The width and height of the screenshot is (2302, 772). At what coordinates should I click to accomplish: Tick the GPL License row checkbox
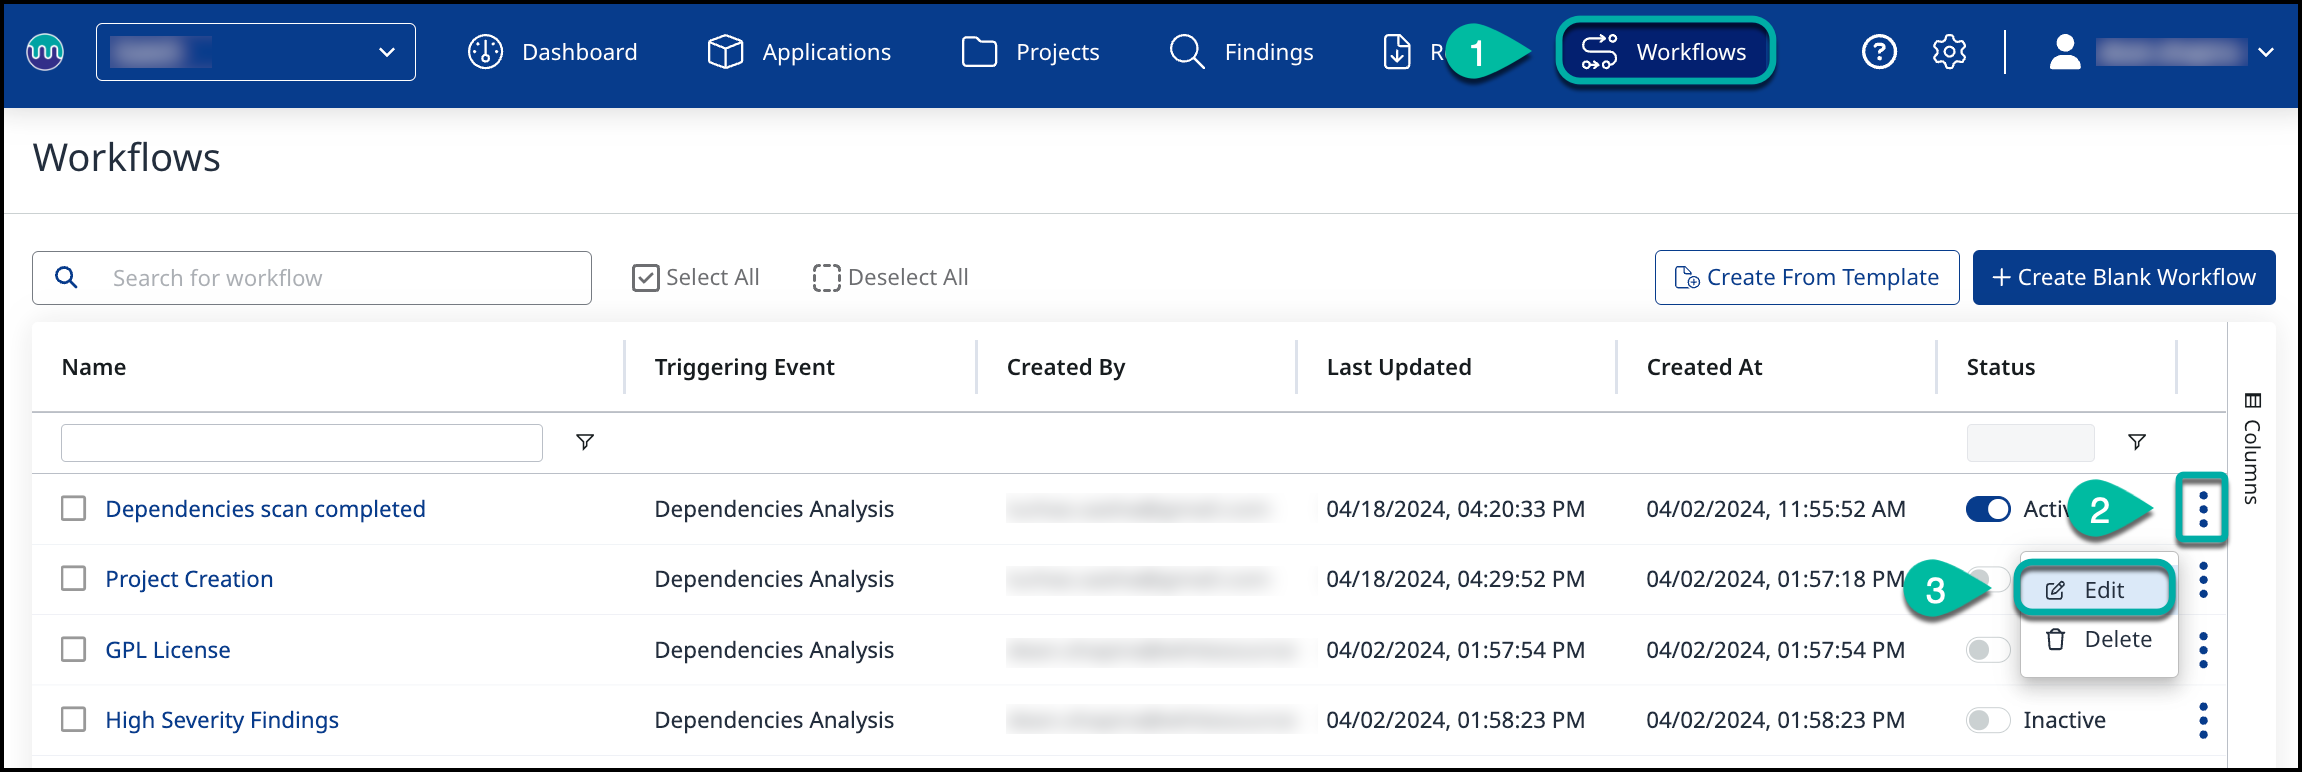[x=74, y=650]
